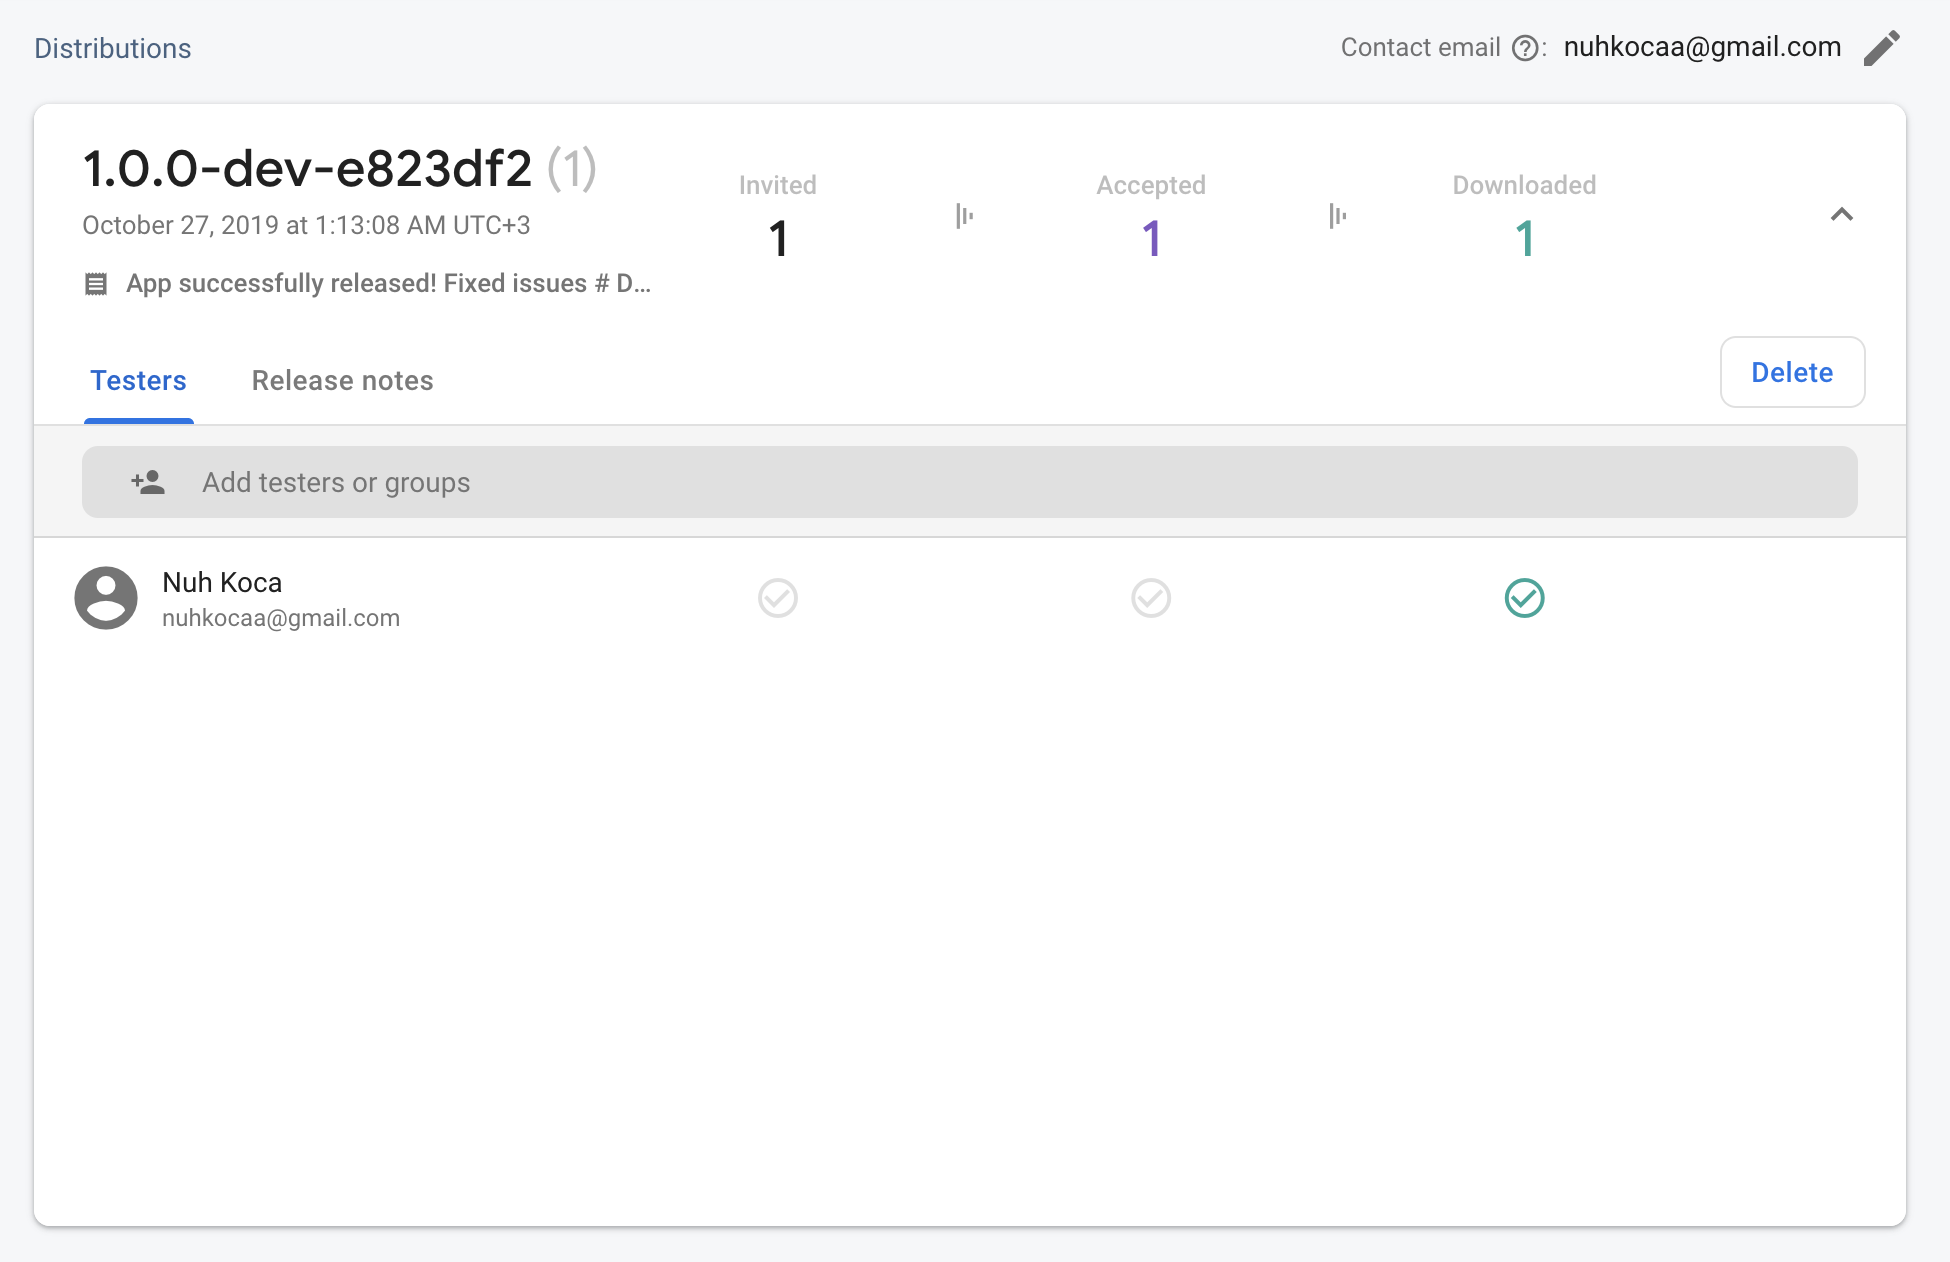The width and height of the screenshot is (1950, 1262).
Task: Click the add person icon
Action: pos(148,483)
